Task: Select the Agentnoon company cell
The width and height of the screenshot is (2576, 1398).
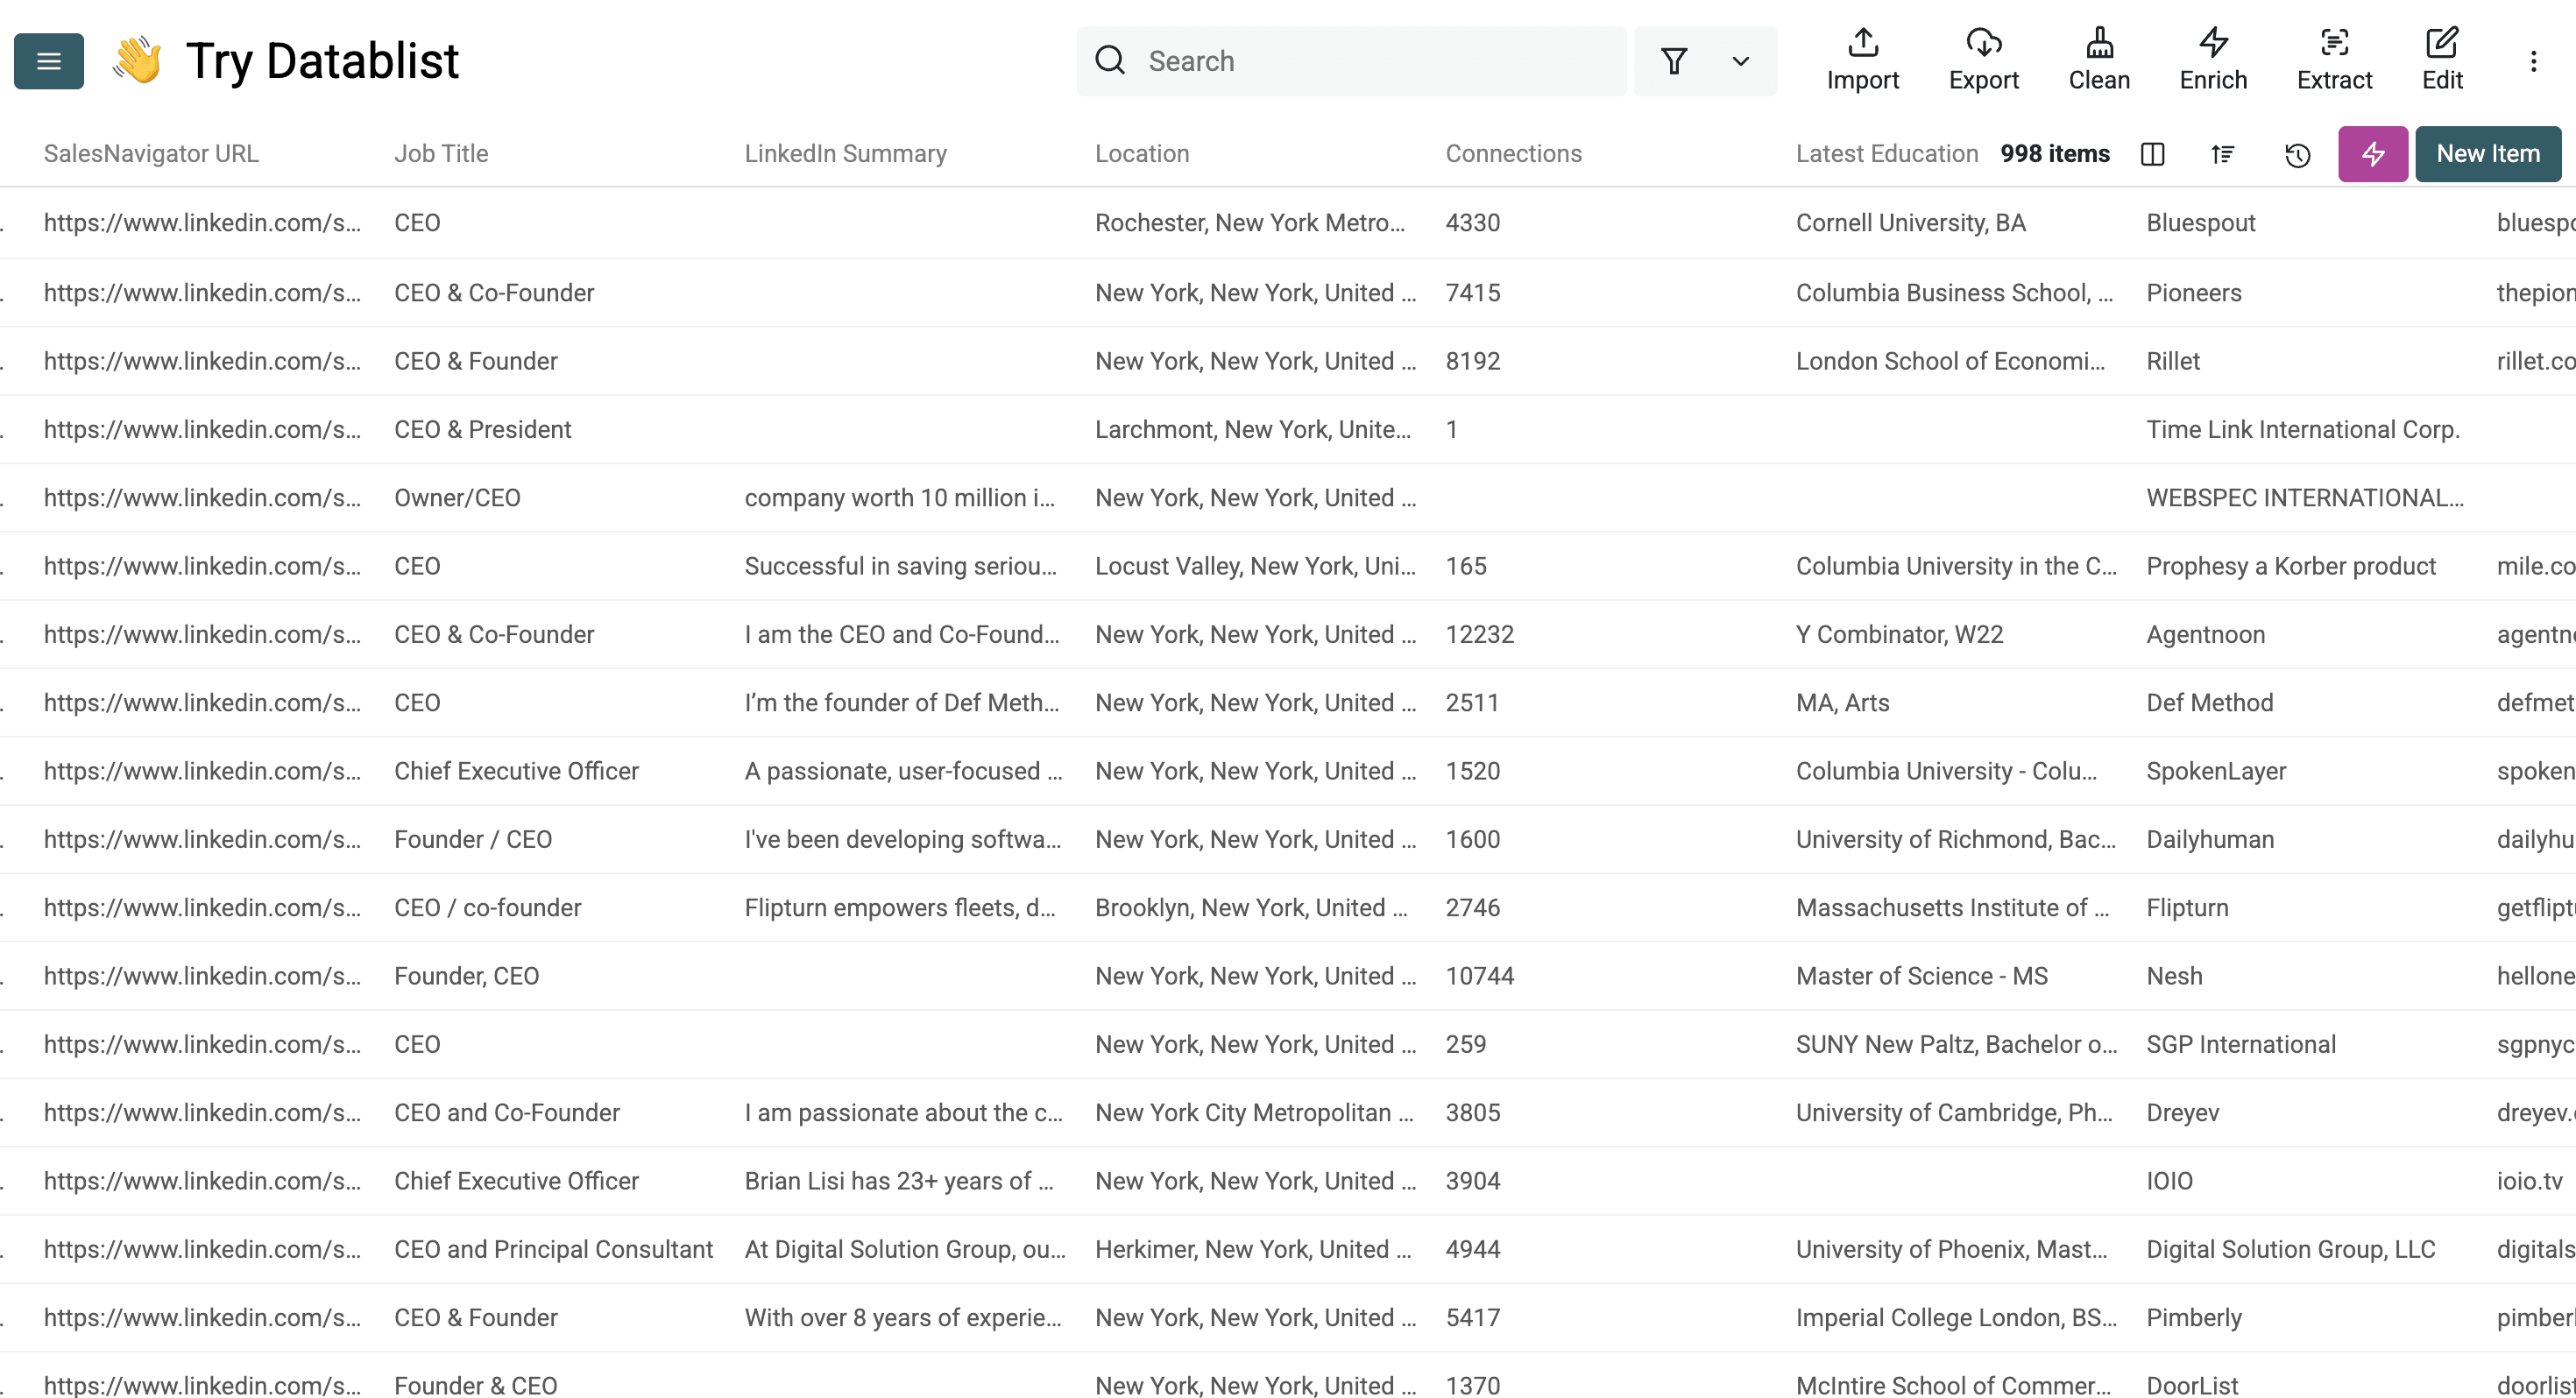Action: pyautogui.click(x=2205, y=635)
